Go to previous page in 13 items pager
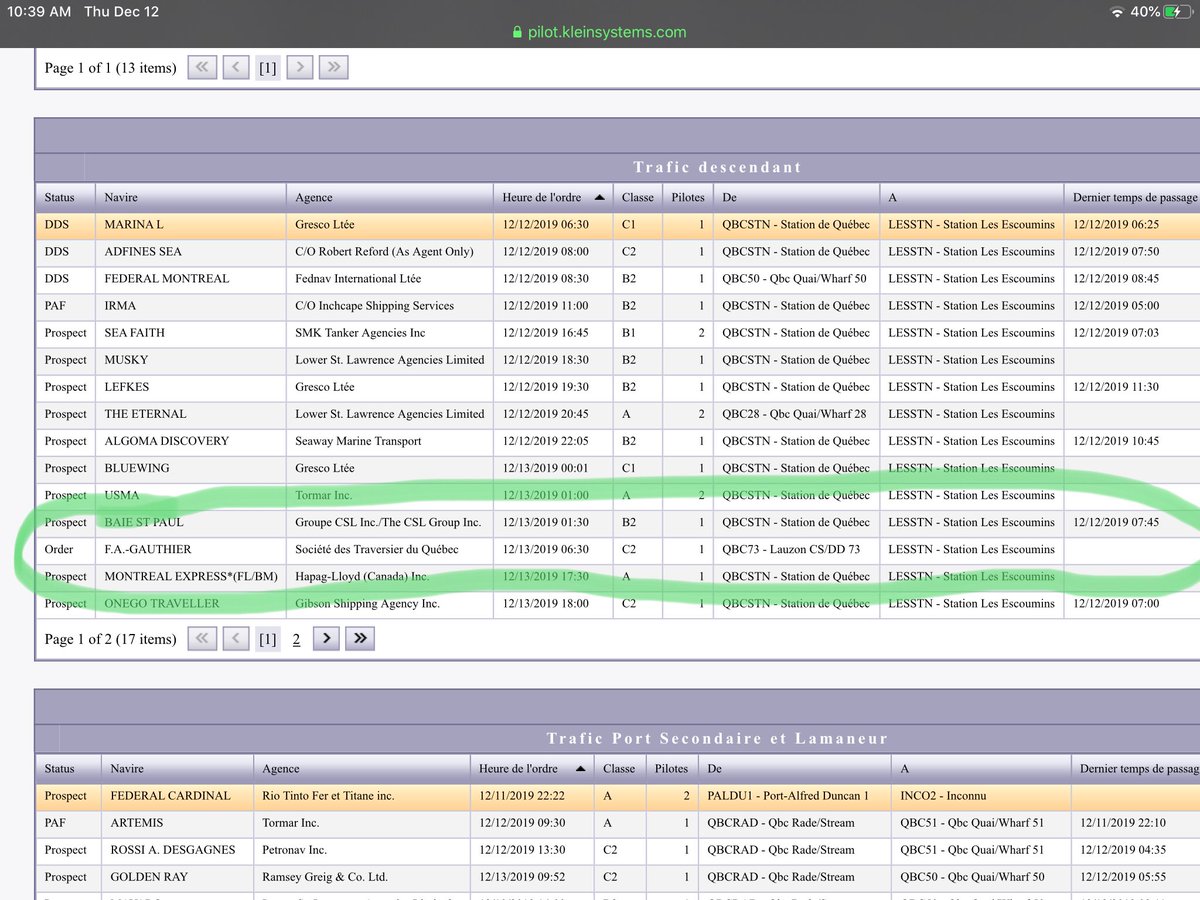 coord(235,68)
